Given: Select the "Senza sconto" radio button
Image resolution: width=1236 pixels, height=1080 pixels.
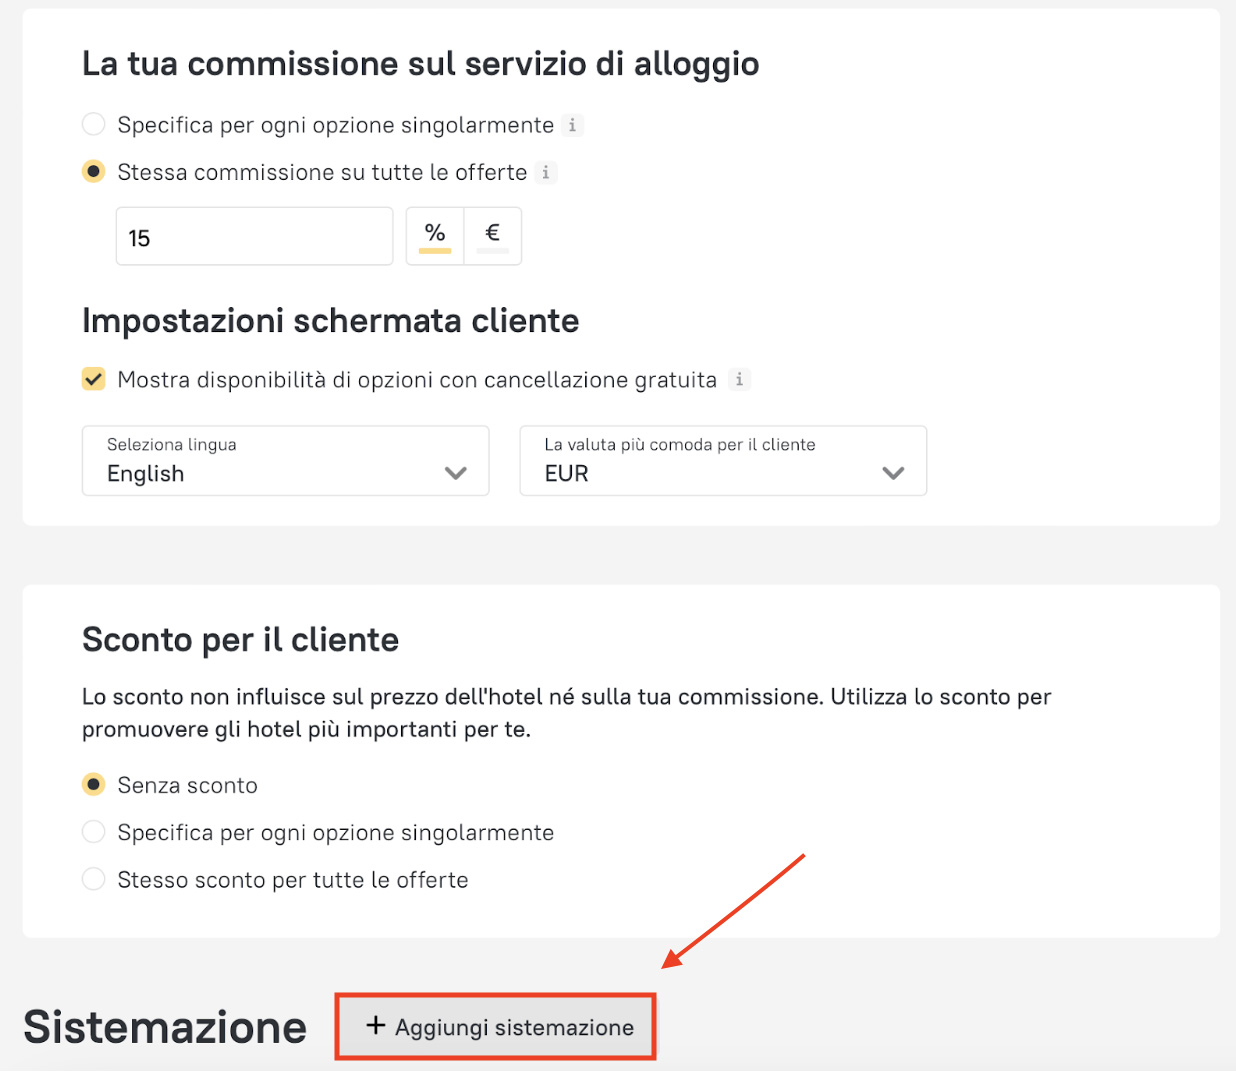Looking at the screenshot, I should click(93, 785).
